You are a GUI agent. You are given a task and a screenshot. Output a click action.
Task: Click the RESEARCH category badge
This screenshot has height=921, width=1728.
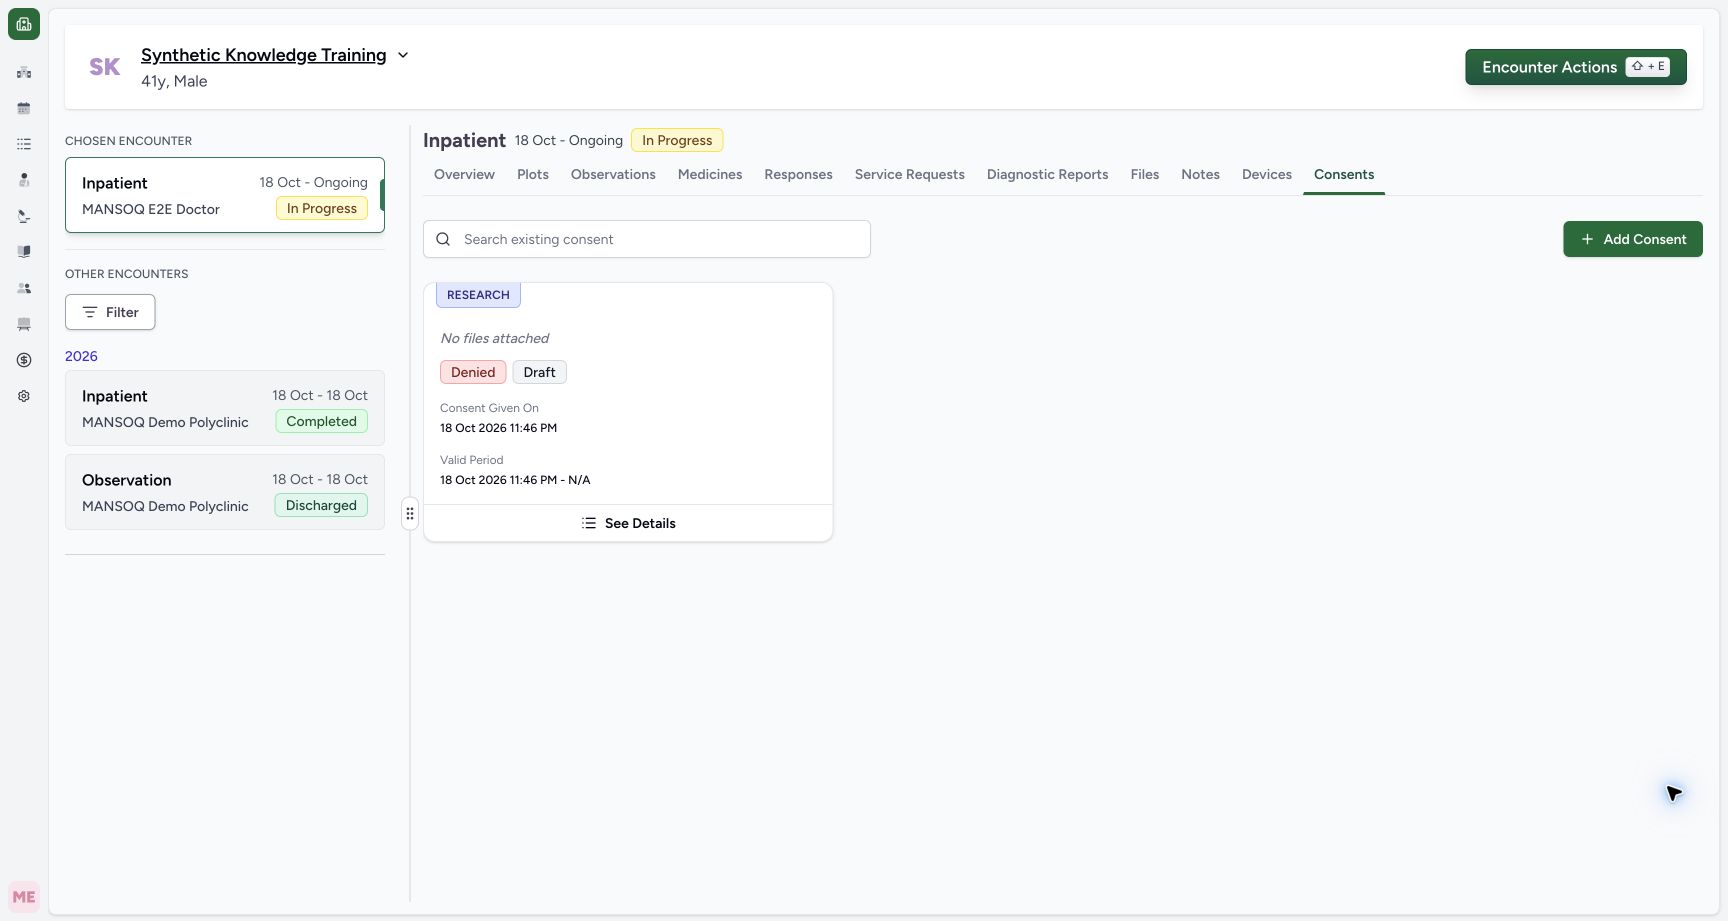click(x=478, y=295)
